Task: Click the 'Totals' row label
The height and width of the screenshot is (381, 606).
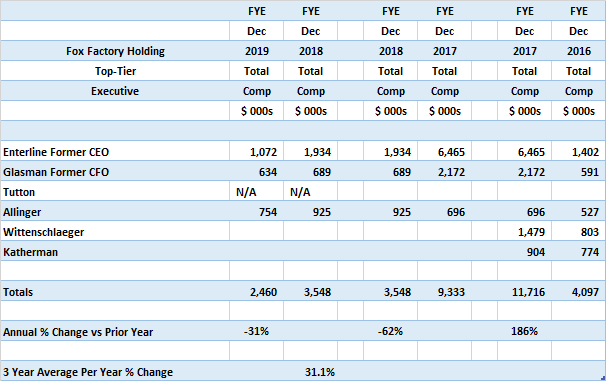Action: [x=18, y=292]
